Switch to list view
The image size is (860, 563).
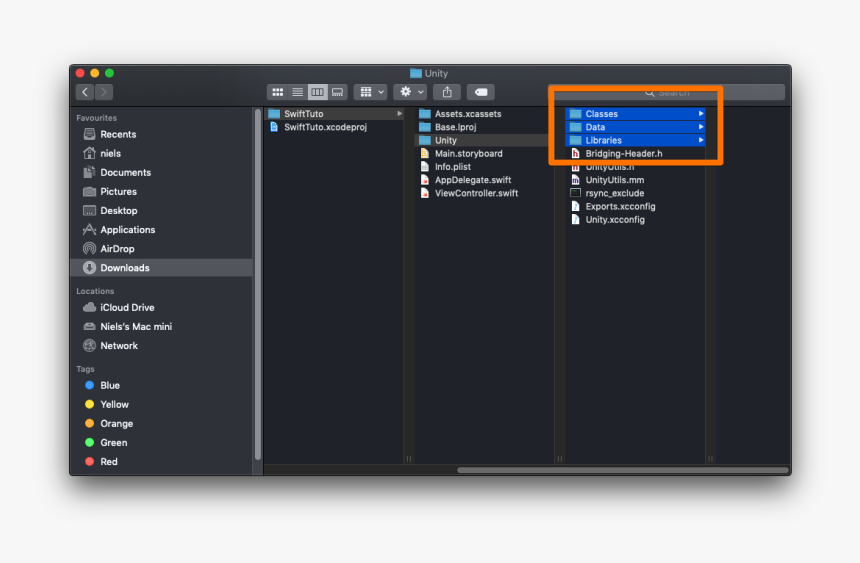(x=297, y=92)
